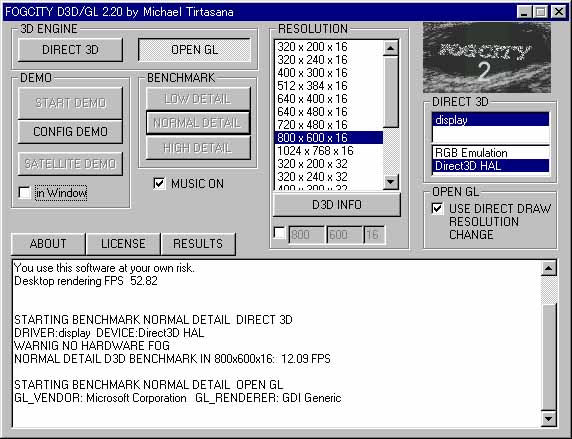The height and width of the screenshot is (439, 572).
Task: Select the OPEN GL engine button
Action: (x=194, y=50)
